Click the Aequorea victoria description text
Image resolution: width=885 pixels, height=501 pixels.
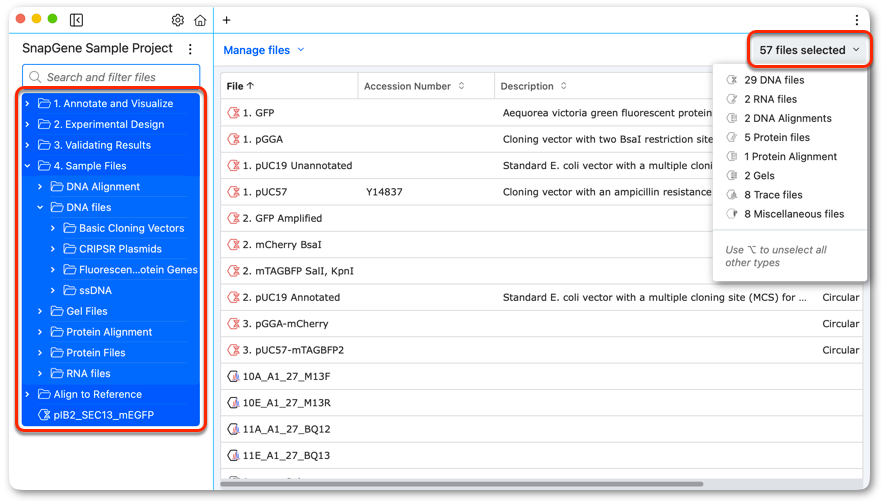coord(607,113)
